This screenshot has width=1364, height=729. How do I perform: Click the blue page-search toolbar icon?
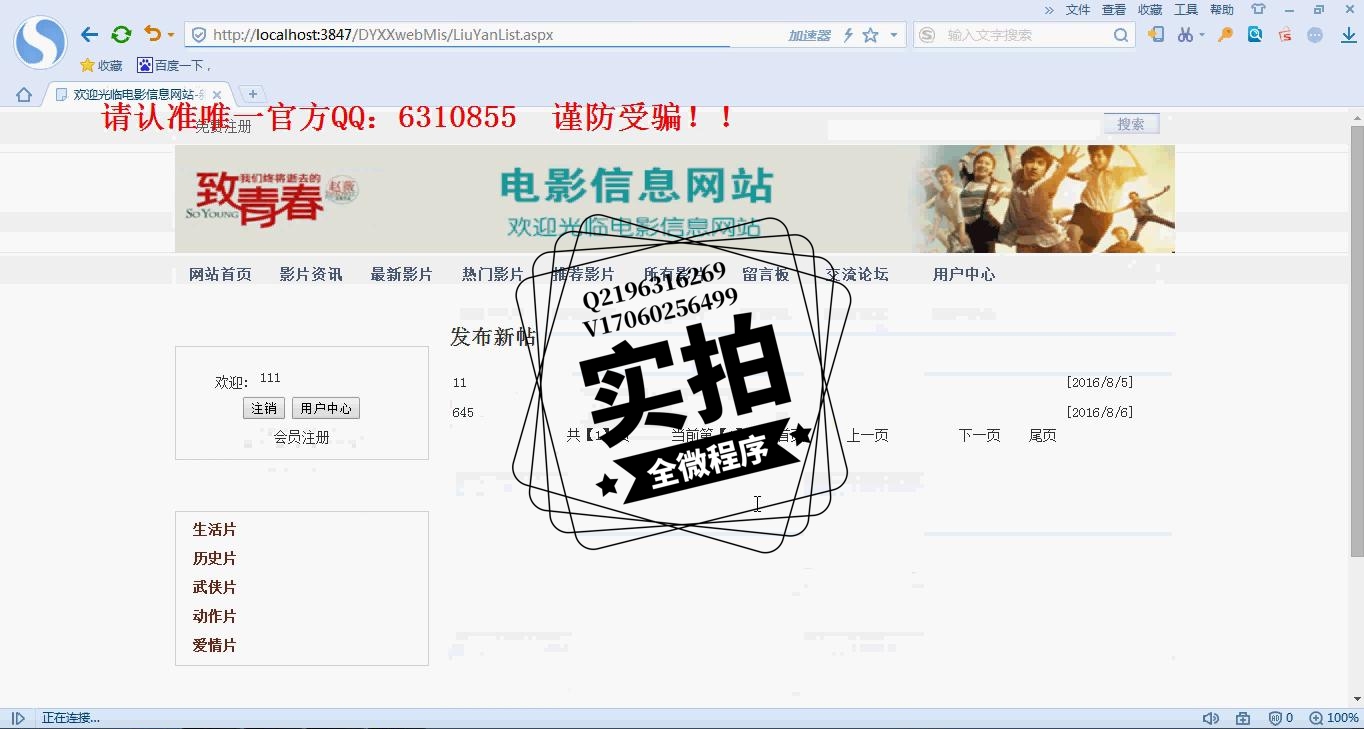[1255, 34]
